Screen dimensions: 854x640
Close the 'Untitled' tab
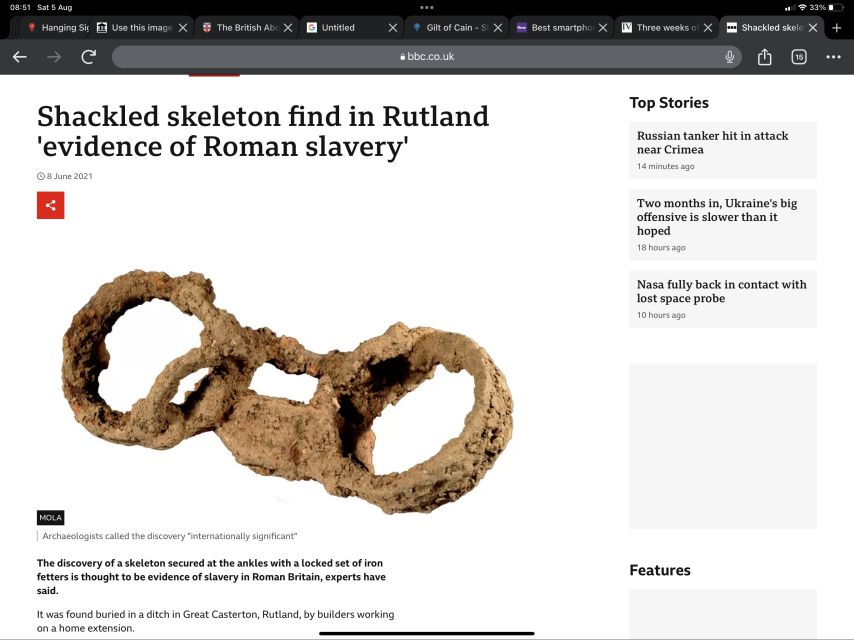tap(391, 27)
